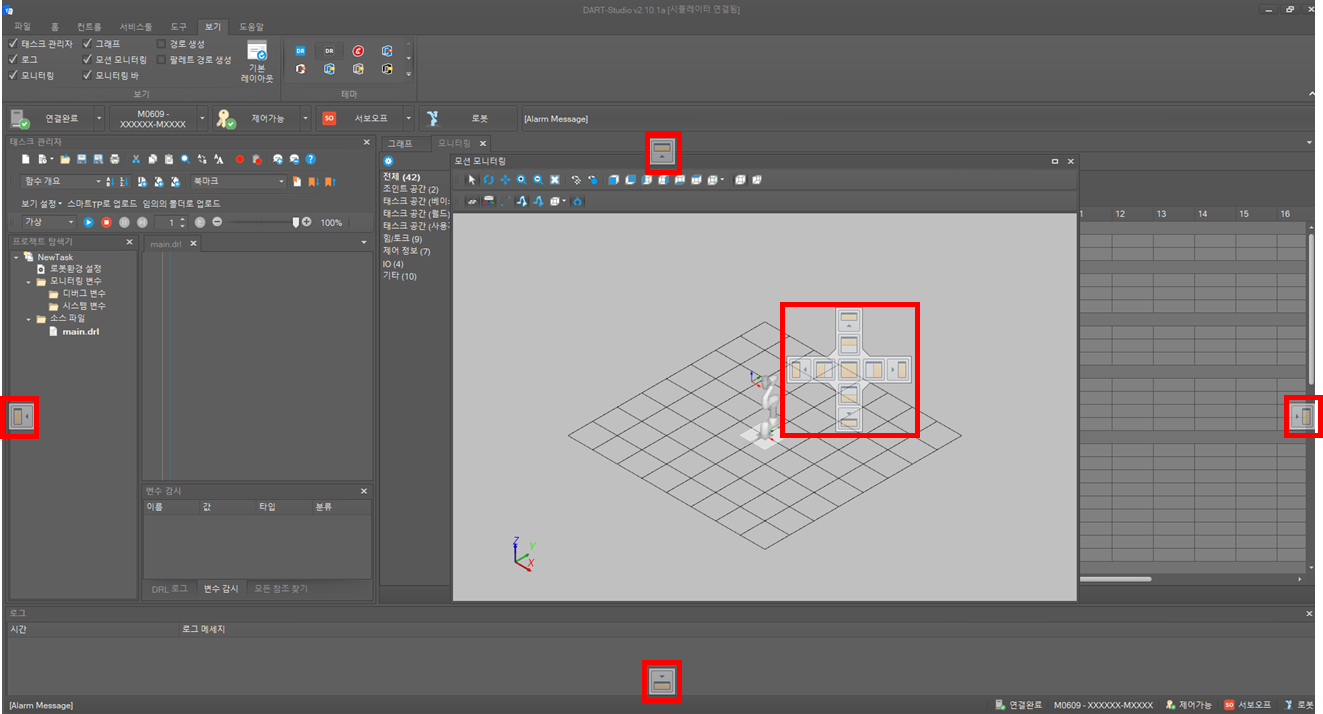1323x714 pixels.
Task: Click the gear icon in the monitoring panel
Action: point(389,161)
